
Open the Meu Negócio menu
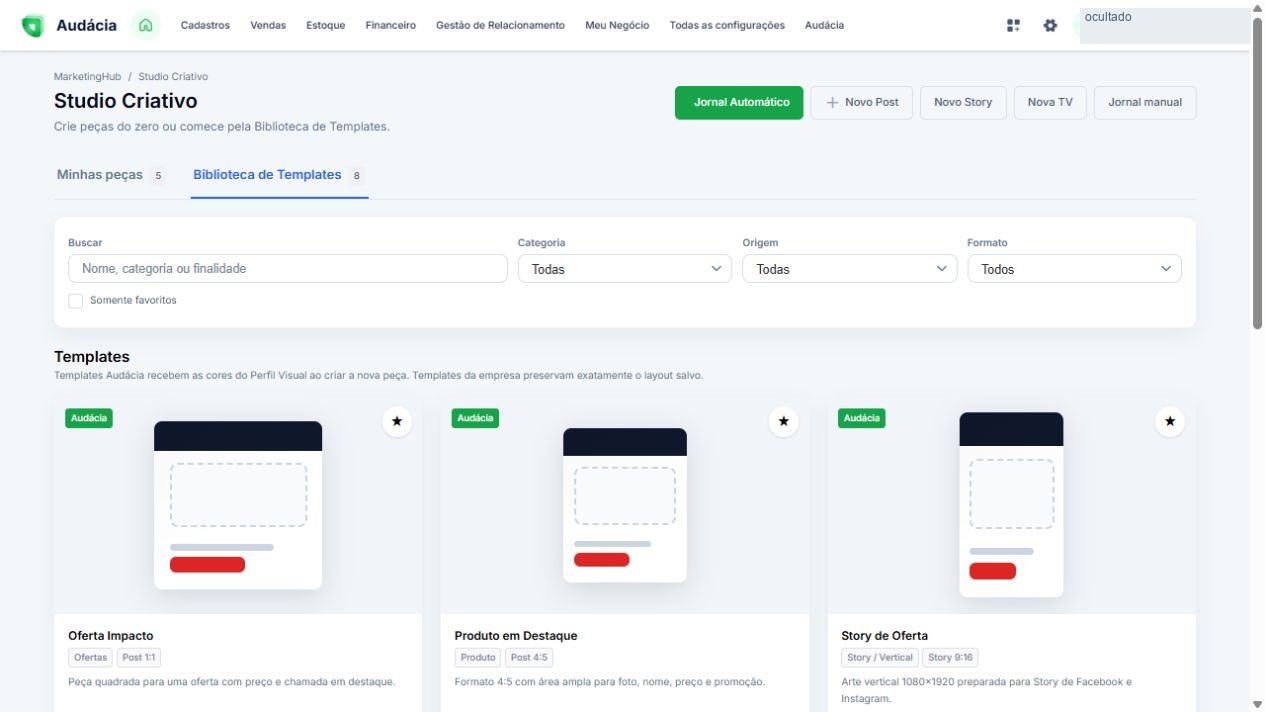617,25
